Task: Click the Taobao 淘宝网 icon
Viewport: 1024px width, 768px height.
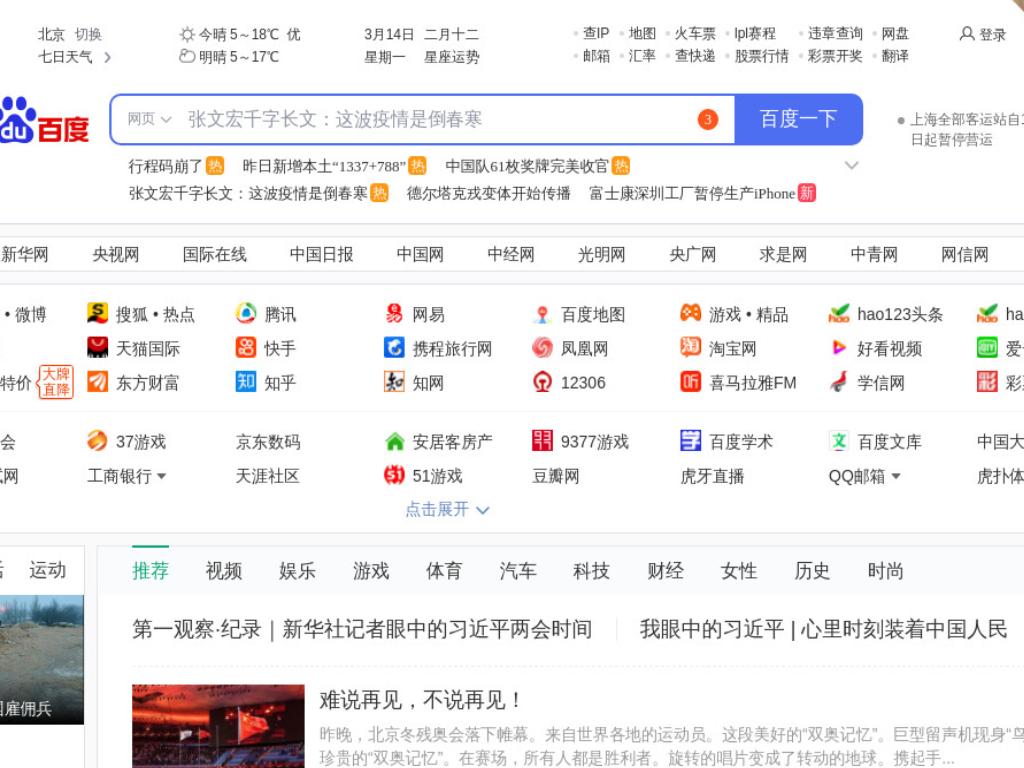Action: [690, 347]
